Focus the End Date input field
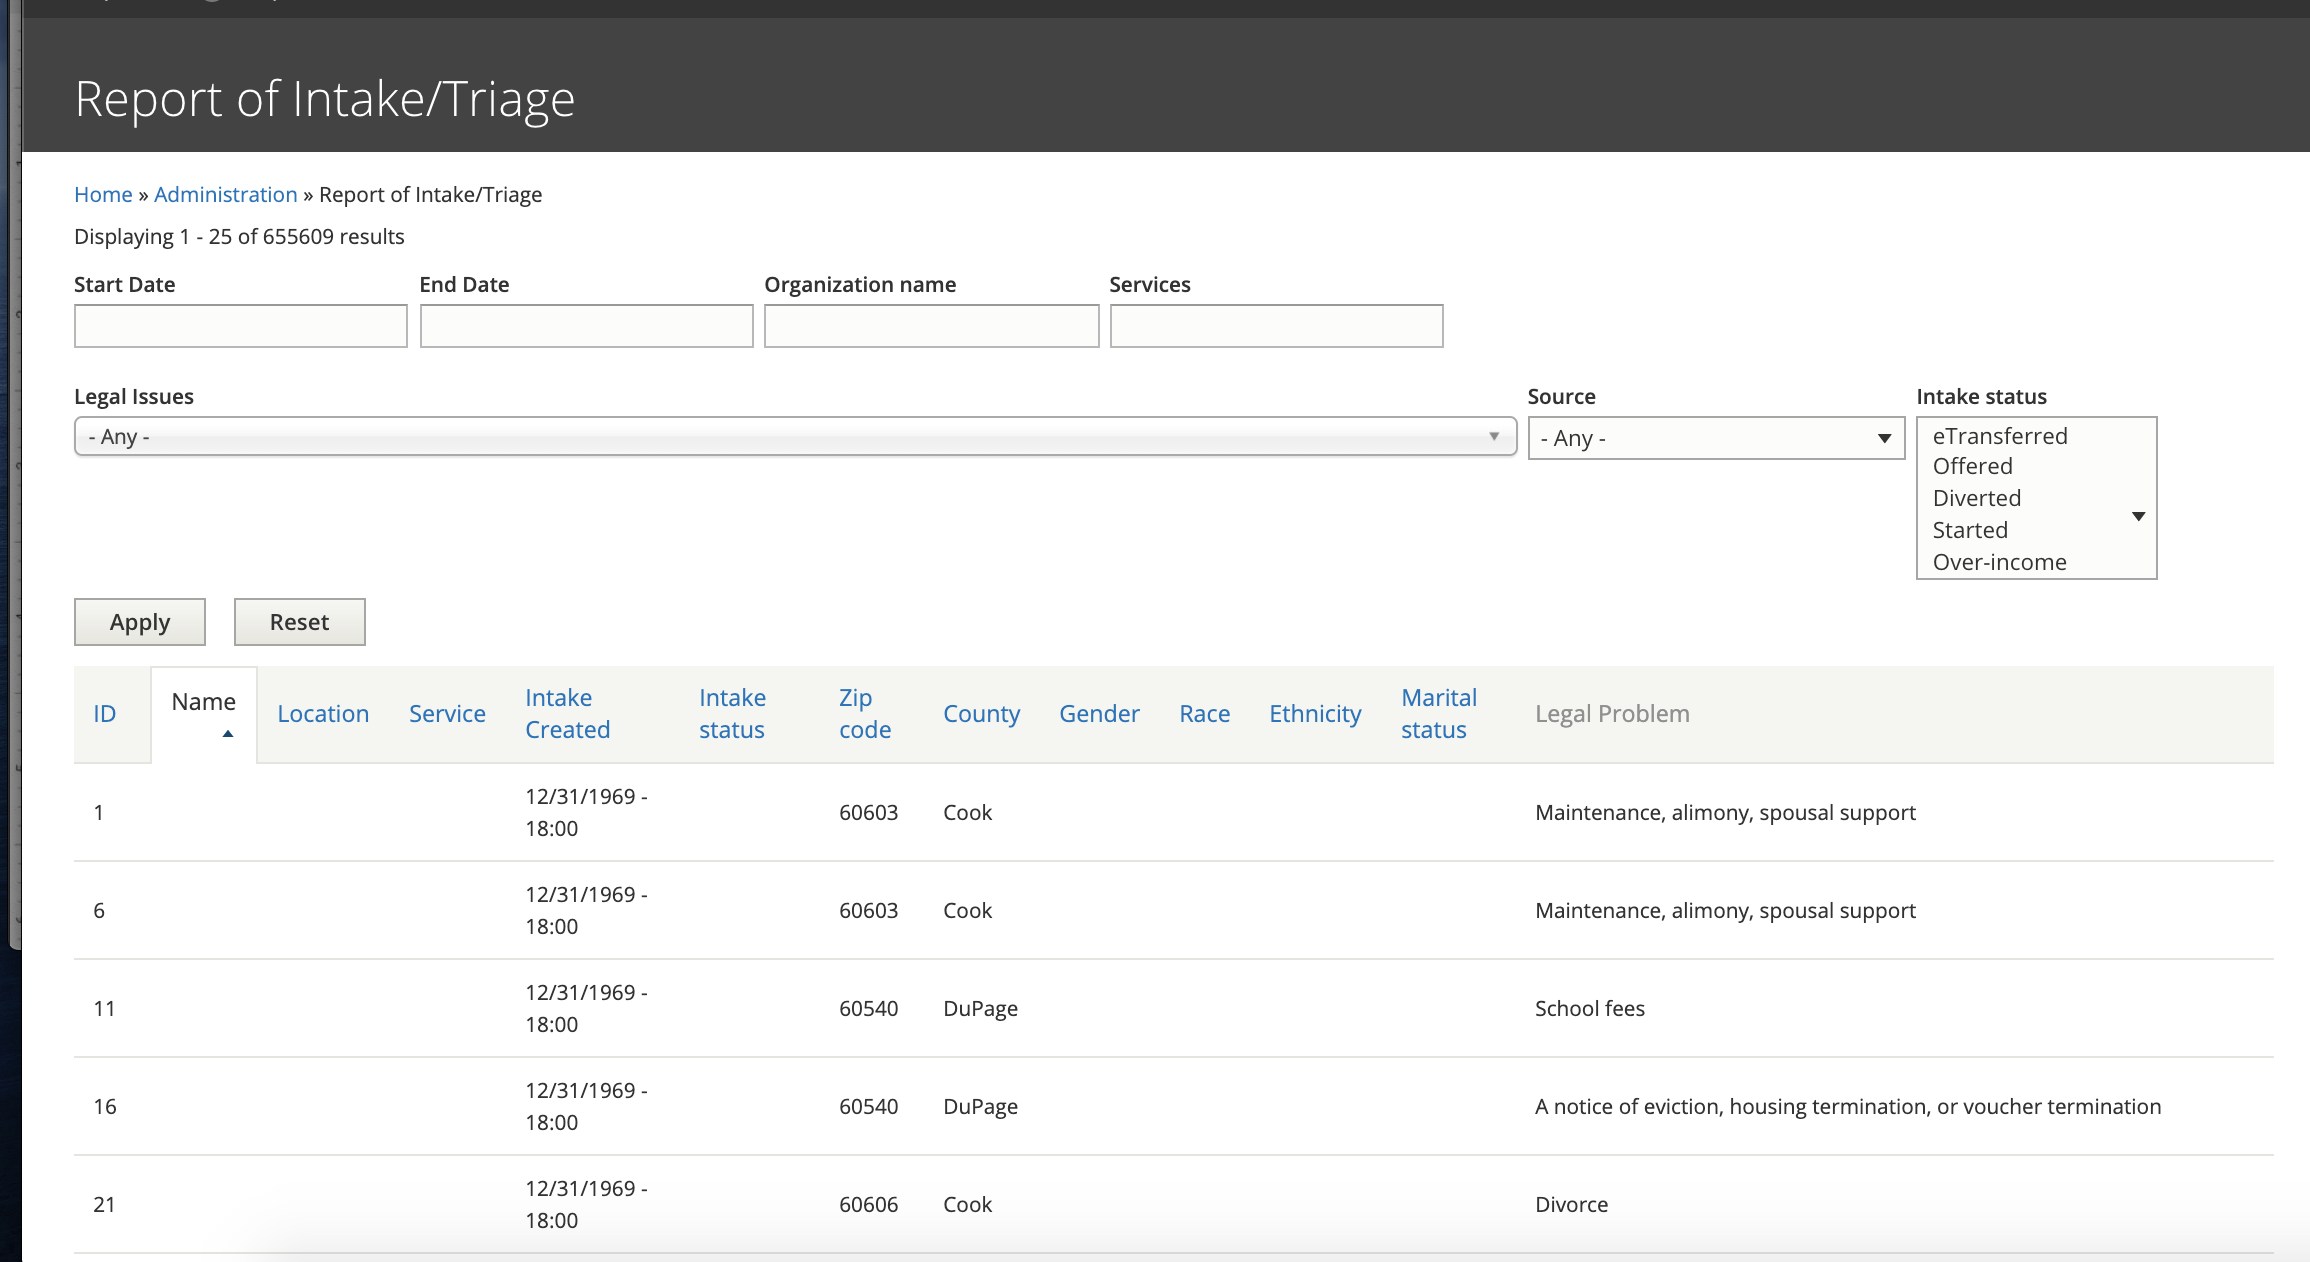 tap(586, 326)
